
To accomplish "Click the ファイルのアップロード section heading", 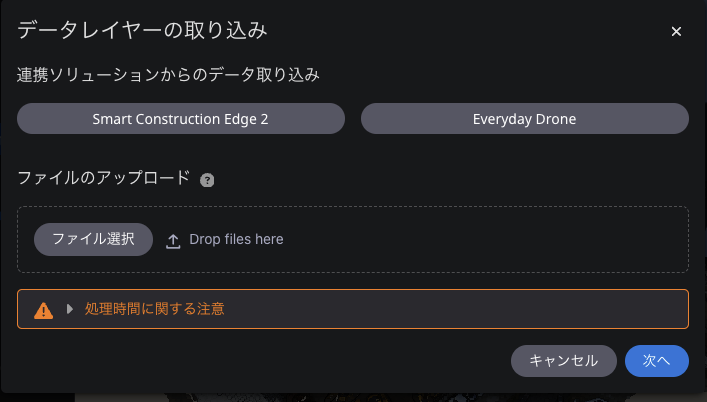I will 104,178.
